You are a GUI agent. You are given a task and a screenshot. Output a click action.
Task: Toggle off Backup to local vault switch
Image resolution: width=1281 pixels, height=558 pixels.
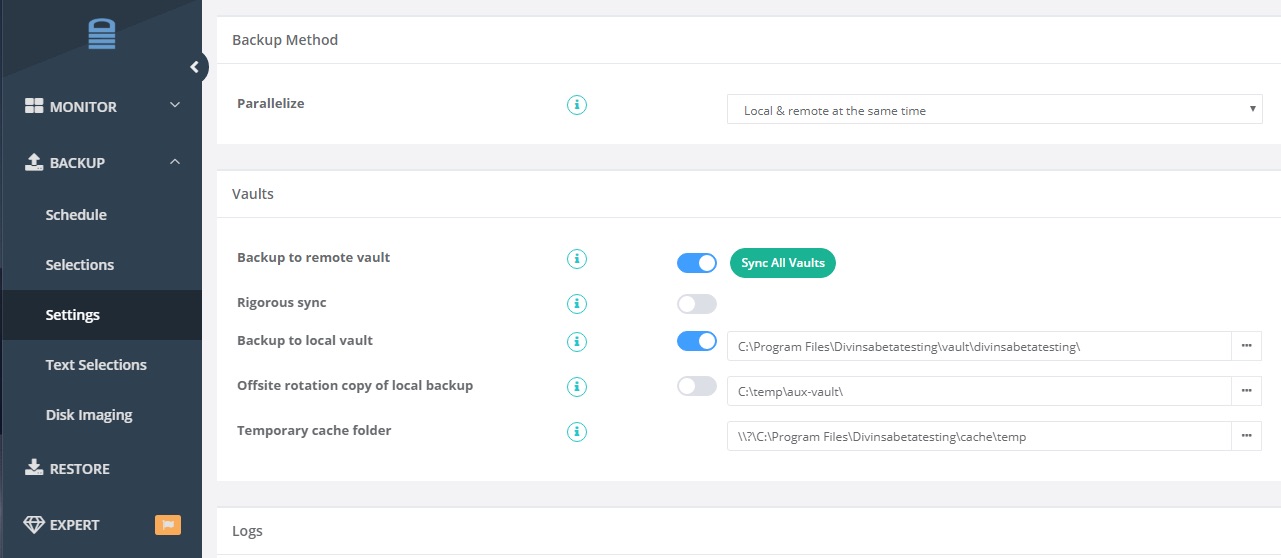[x=697, y=341]
